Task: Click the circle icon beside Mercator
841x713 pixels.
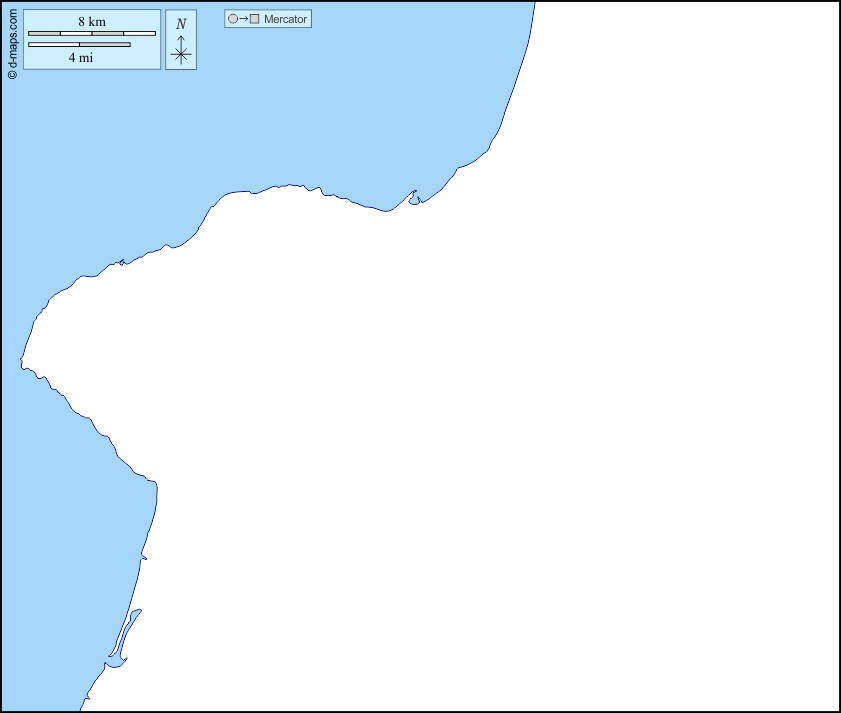Action: [233, 19]
